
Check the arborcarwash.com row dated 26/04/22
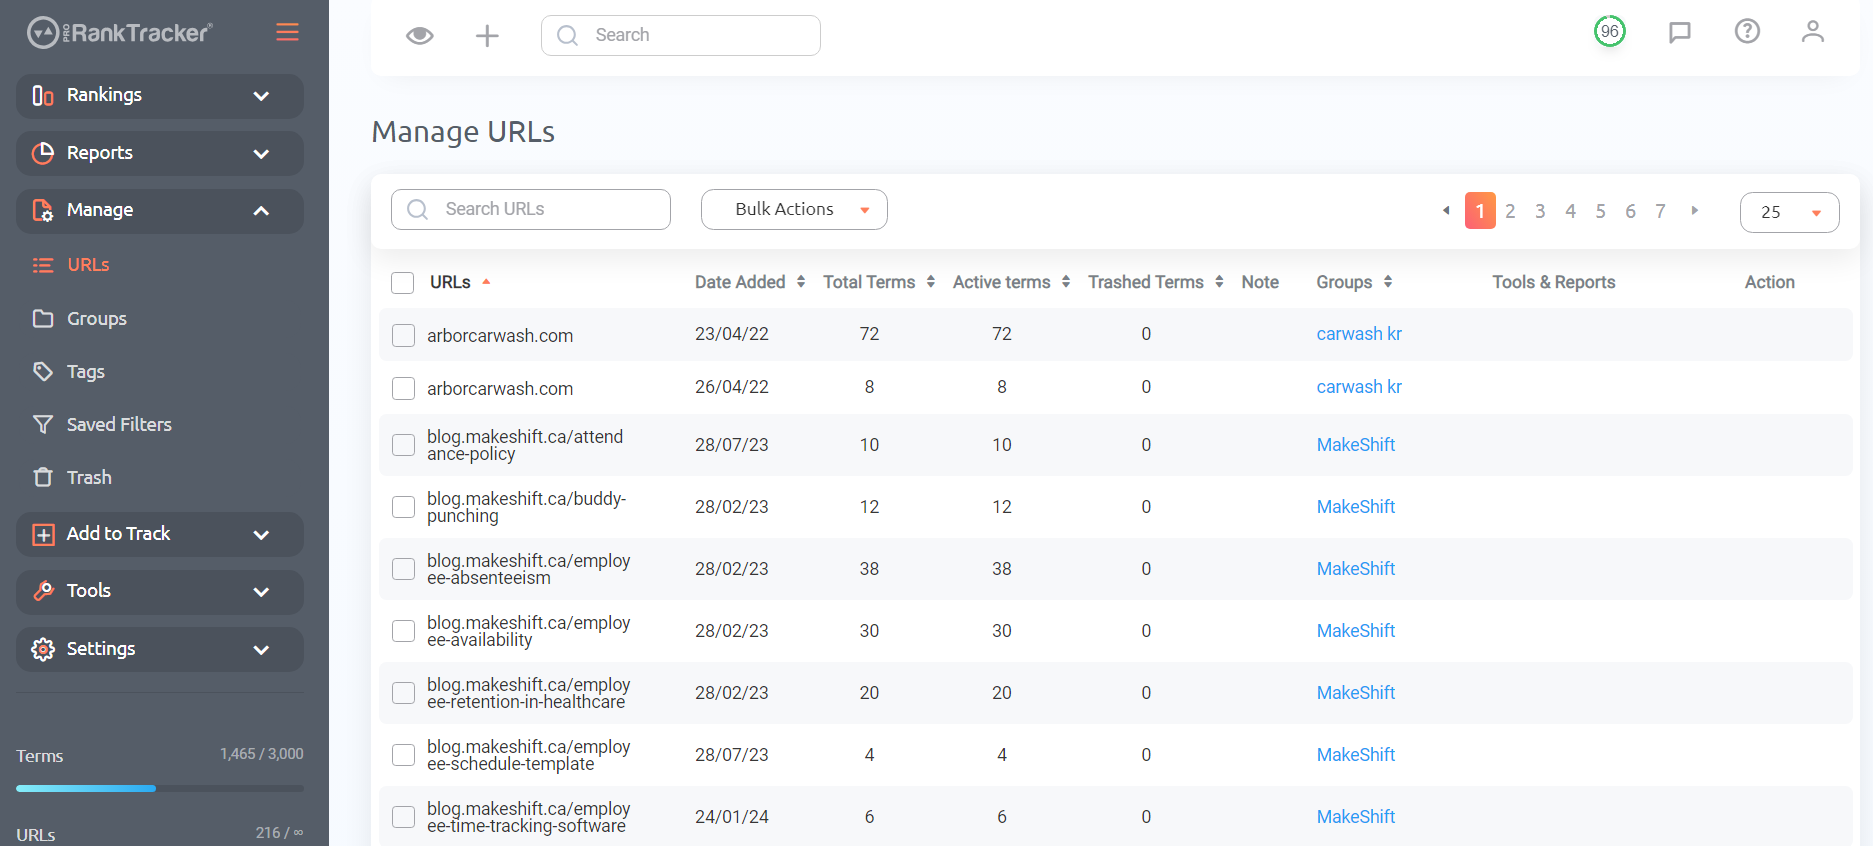click(x=404, y=388)
